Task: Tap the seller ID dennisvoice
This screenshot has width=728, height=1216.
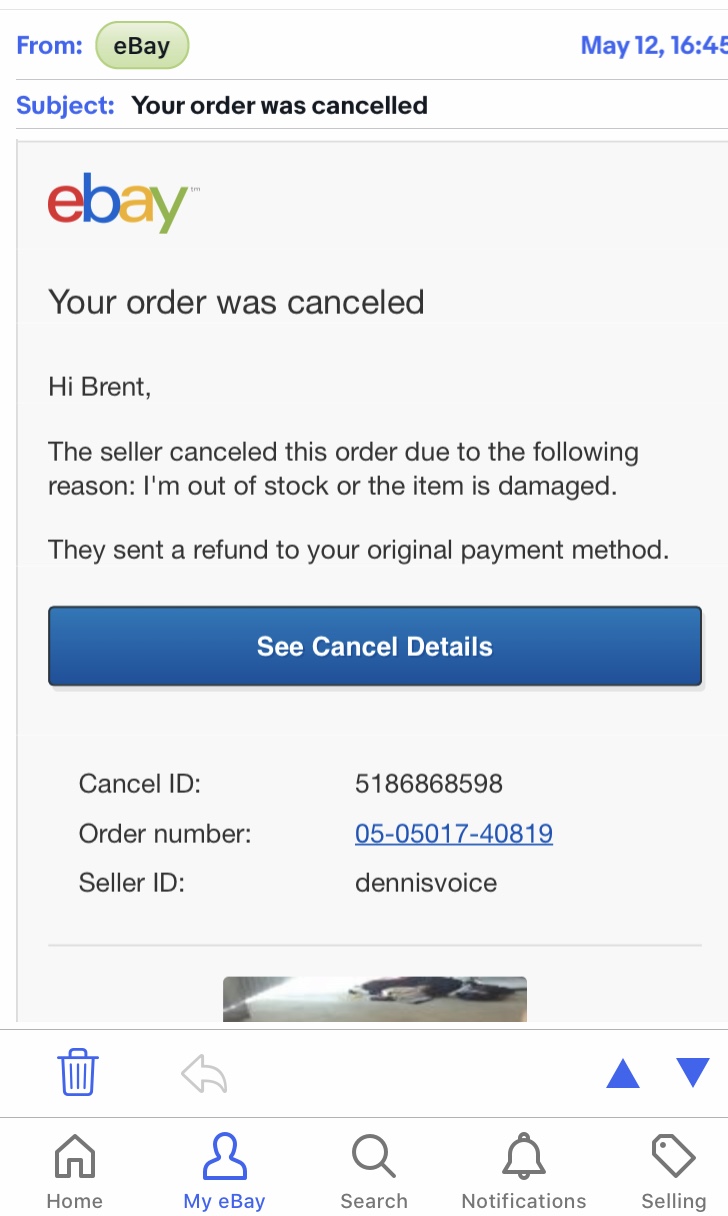Action: [426, 883]
